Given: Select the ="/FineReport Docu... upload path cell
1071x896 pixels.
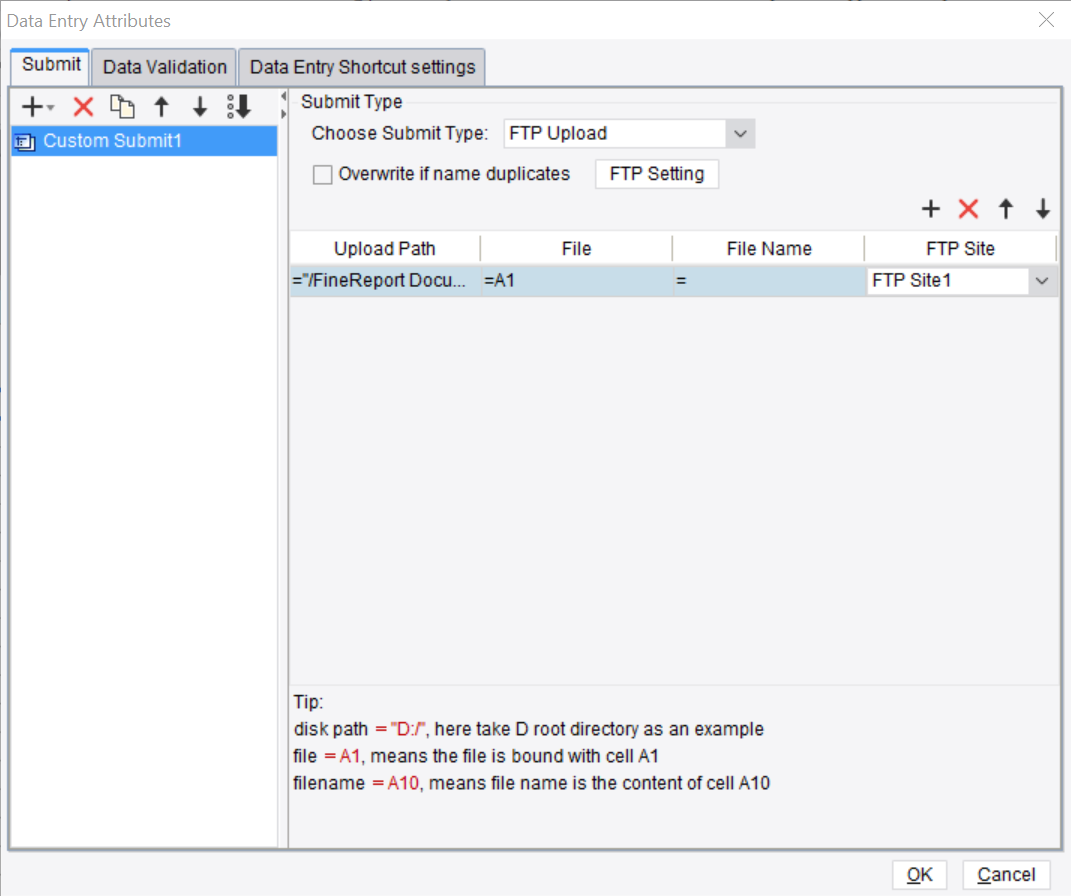Looking at the screenshot, I should pos(385,281).
